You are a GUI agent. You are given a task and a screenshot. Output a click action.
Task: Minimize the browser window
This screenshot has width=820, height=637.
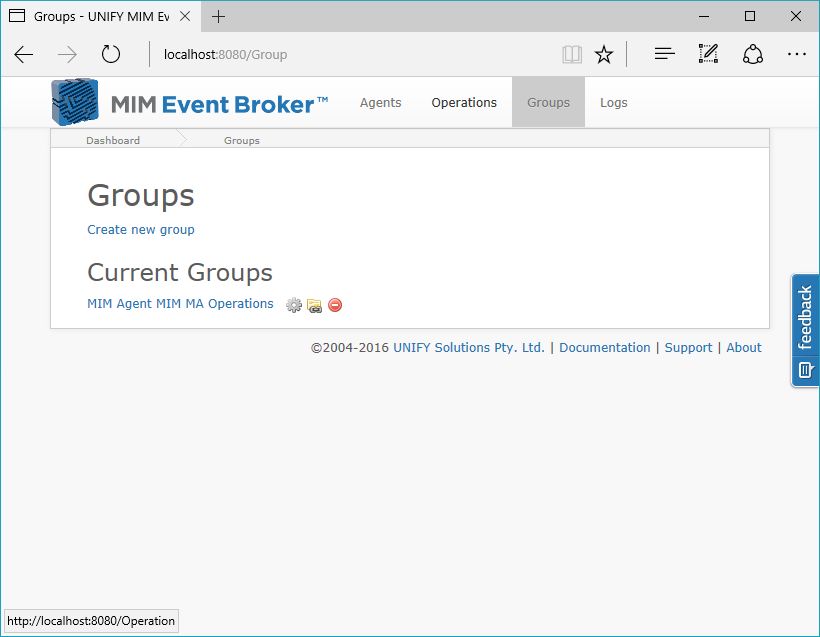pyautogui.click(x=704, y=16)
